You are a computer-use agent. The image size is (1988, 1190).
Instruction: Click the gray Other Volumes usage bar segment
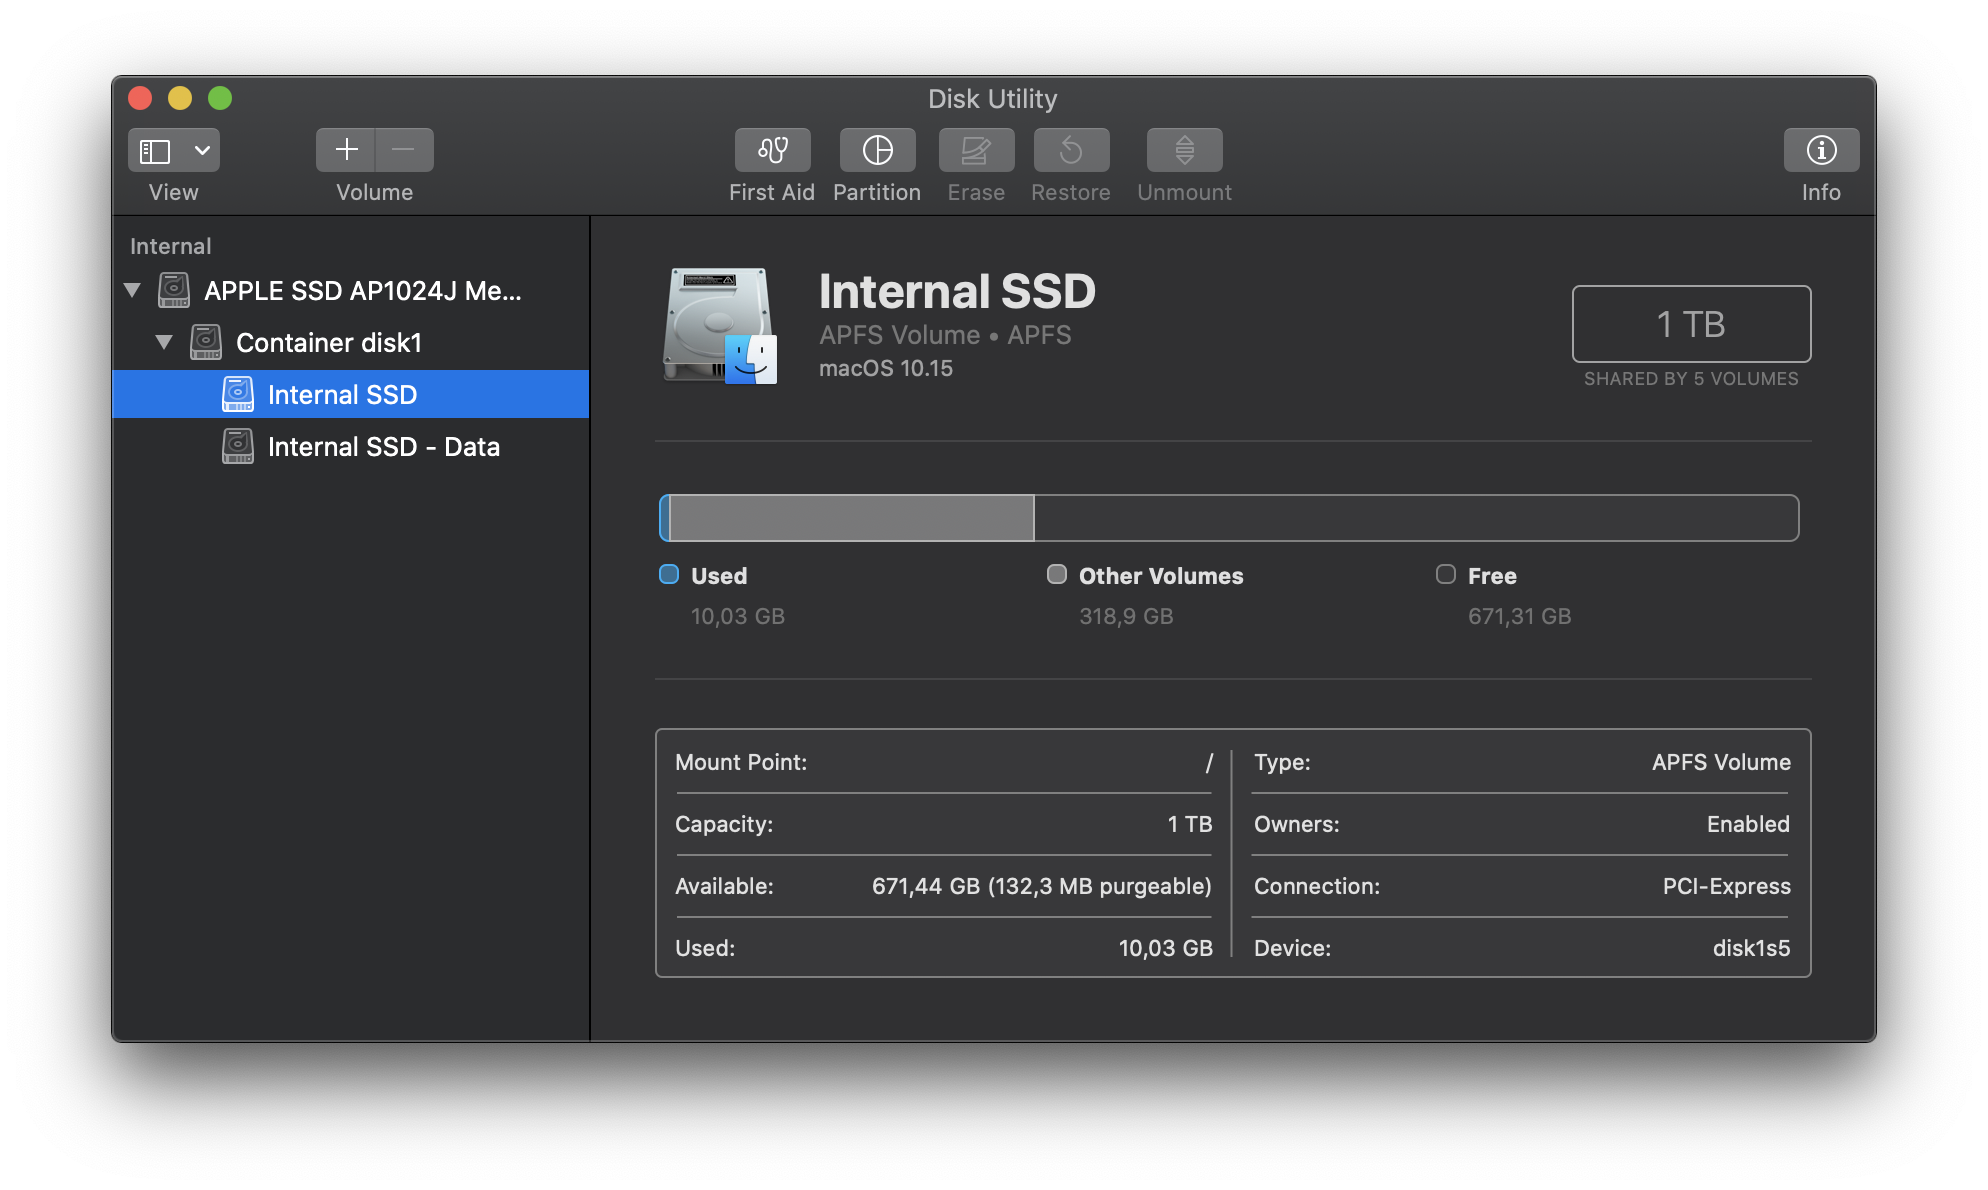point(851,518)
